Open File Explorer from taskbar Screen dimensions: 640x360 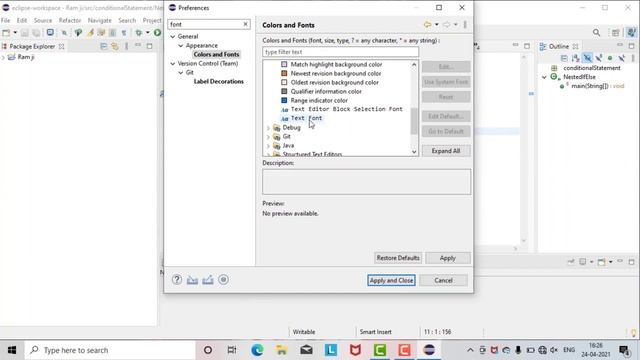(282, 350)
